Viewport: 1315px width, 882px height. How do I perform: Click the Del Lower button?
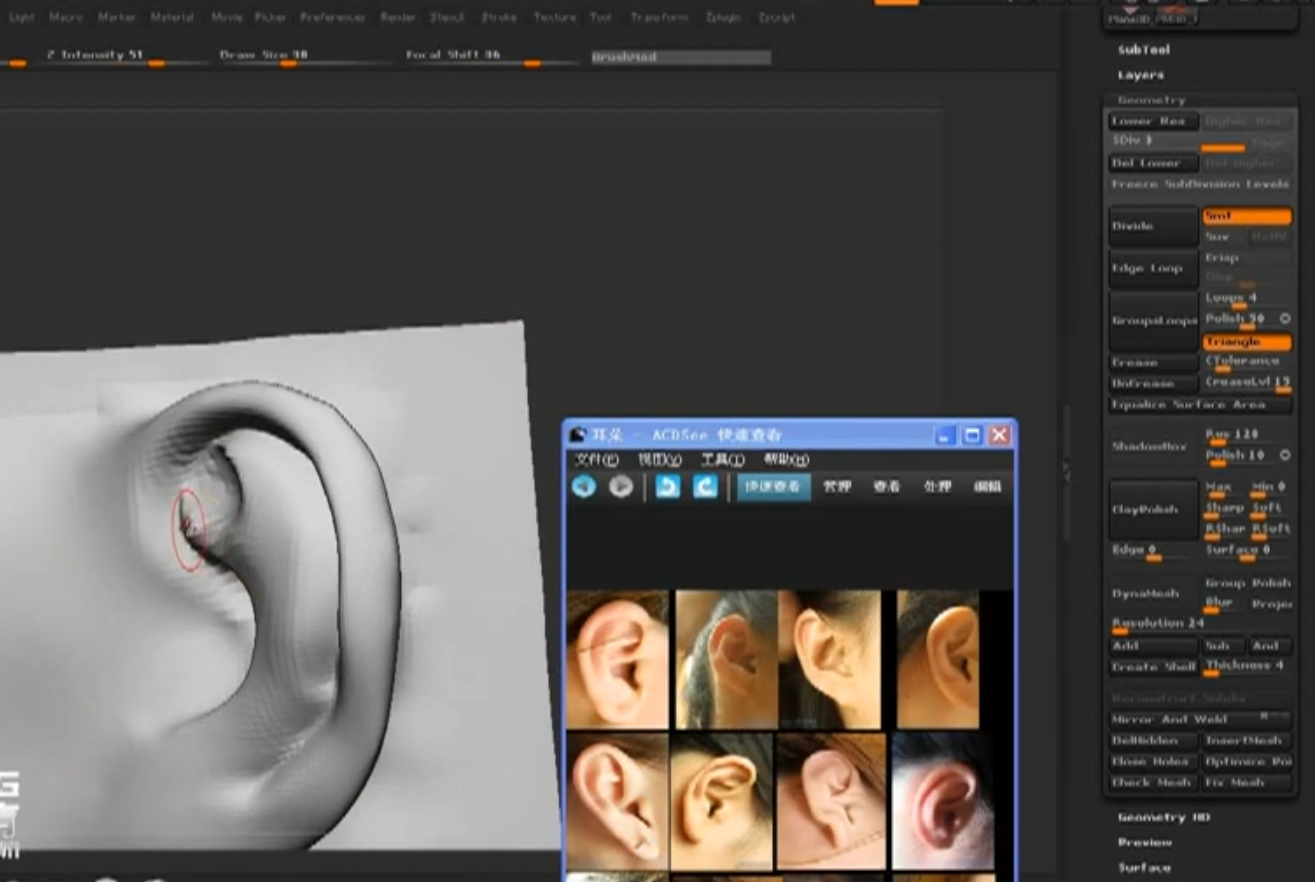click(1153, 163)
